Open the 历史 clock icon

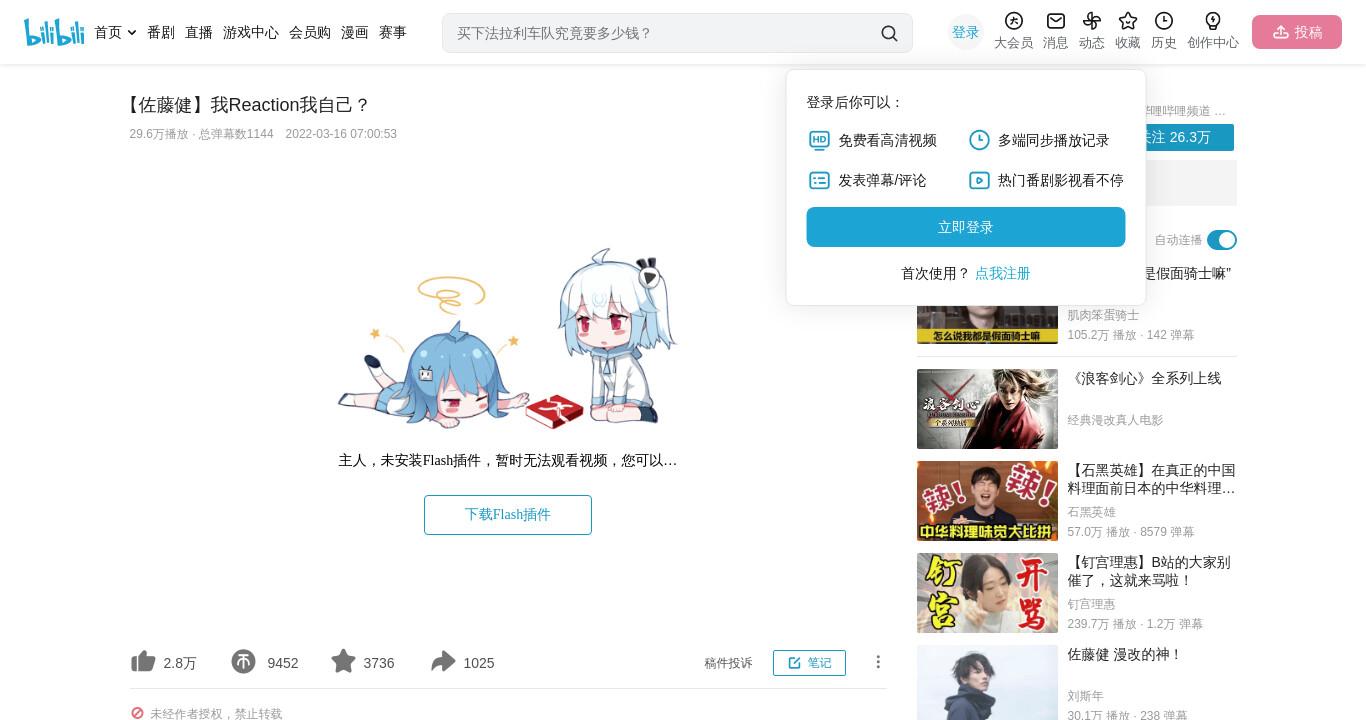[x=1163, y=21]
